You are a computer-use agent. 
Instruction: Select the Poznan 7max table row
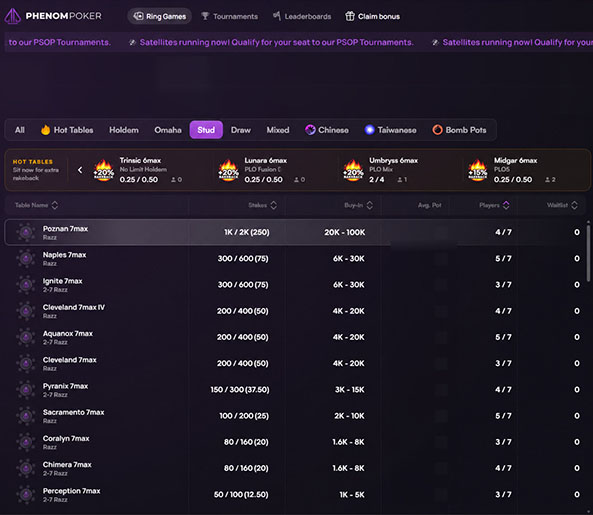[x=295, y=232]
